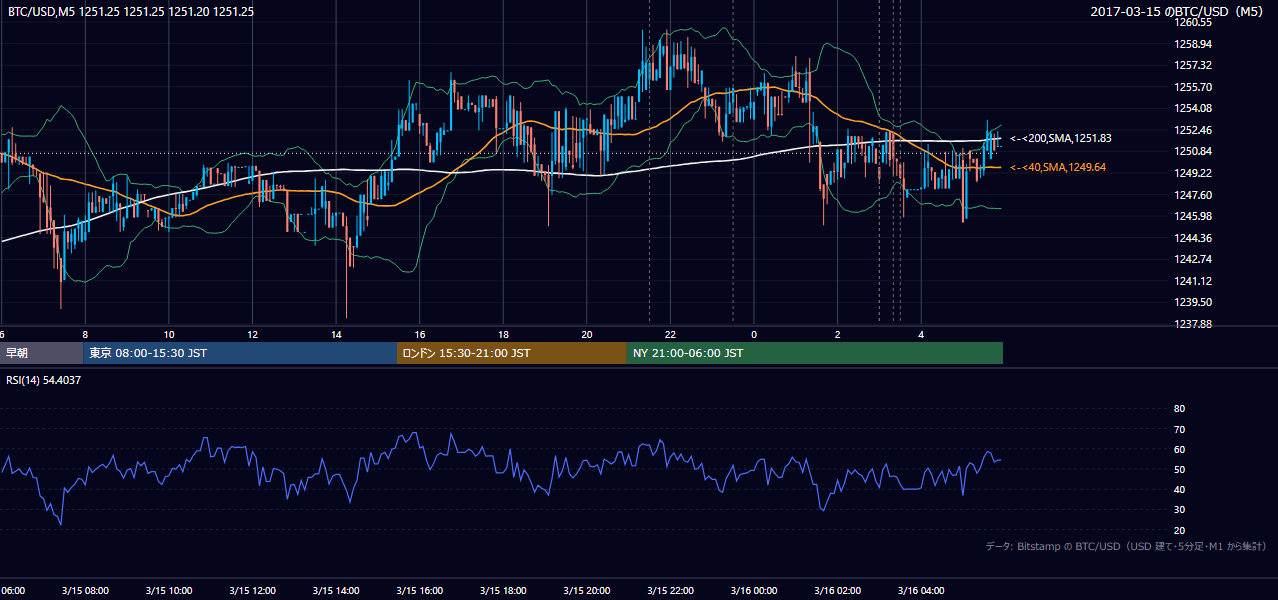Screen dimensions: 1278x600
Task: Click the 2017-03-15 chart title
Action: coord(1176,12)
